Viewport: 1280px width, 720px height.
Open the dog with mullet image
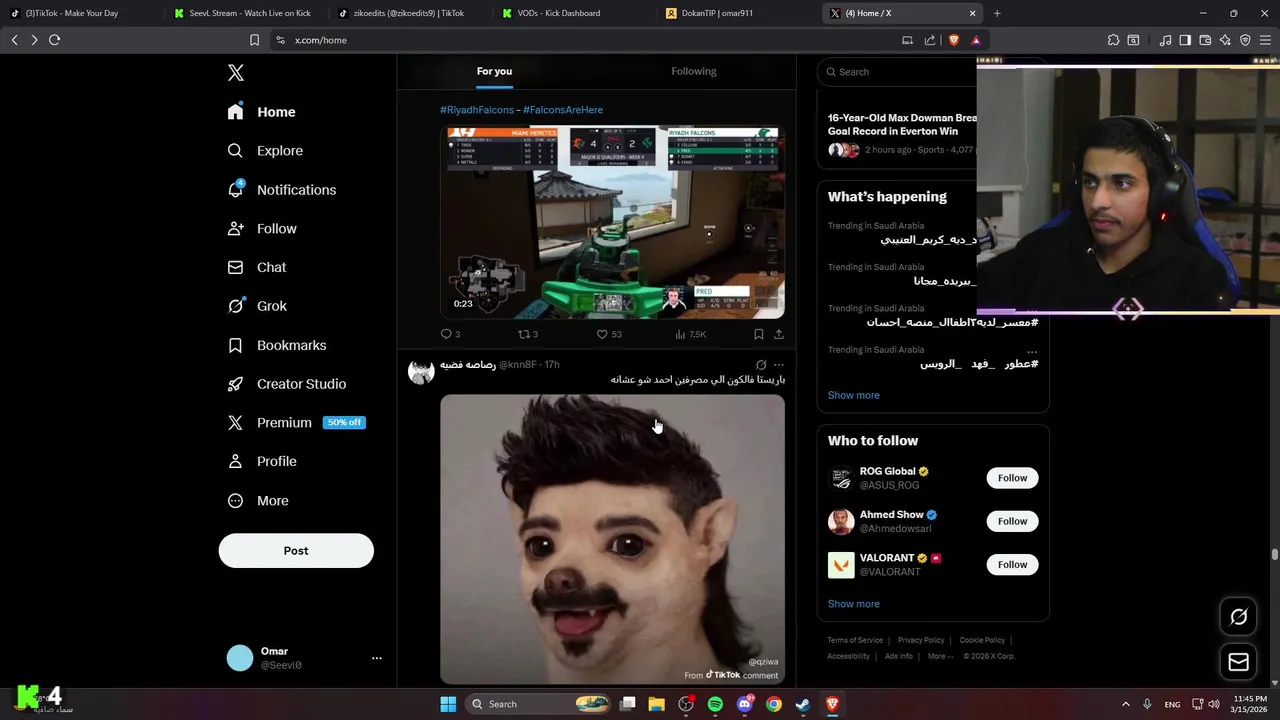tap(612, 539)
